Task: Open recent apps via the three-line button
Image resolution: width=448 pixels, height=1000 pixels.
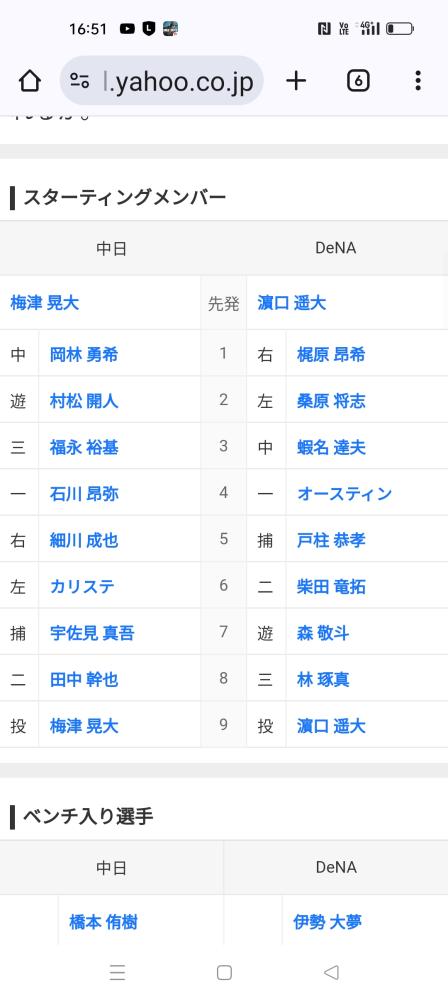Action: pos(117,972)
